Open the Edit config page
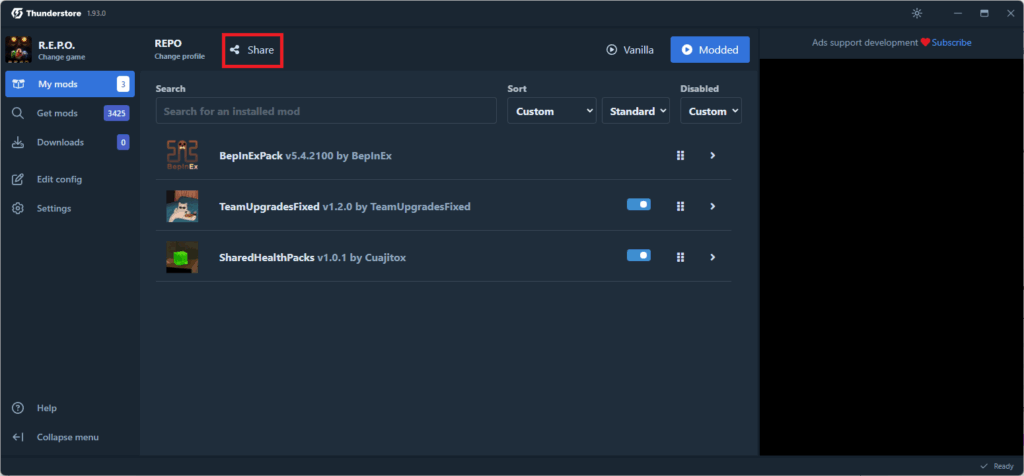This screenshot has width=1024, height=476. coord(70,179)
